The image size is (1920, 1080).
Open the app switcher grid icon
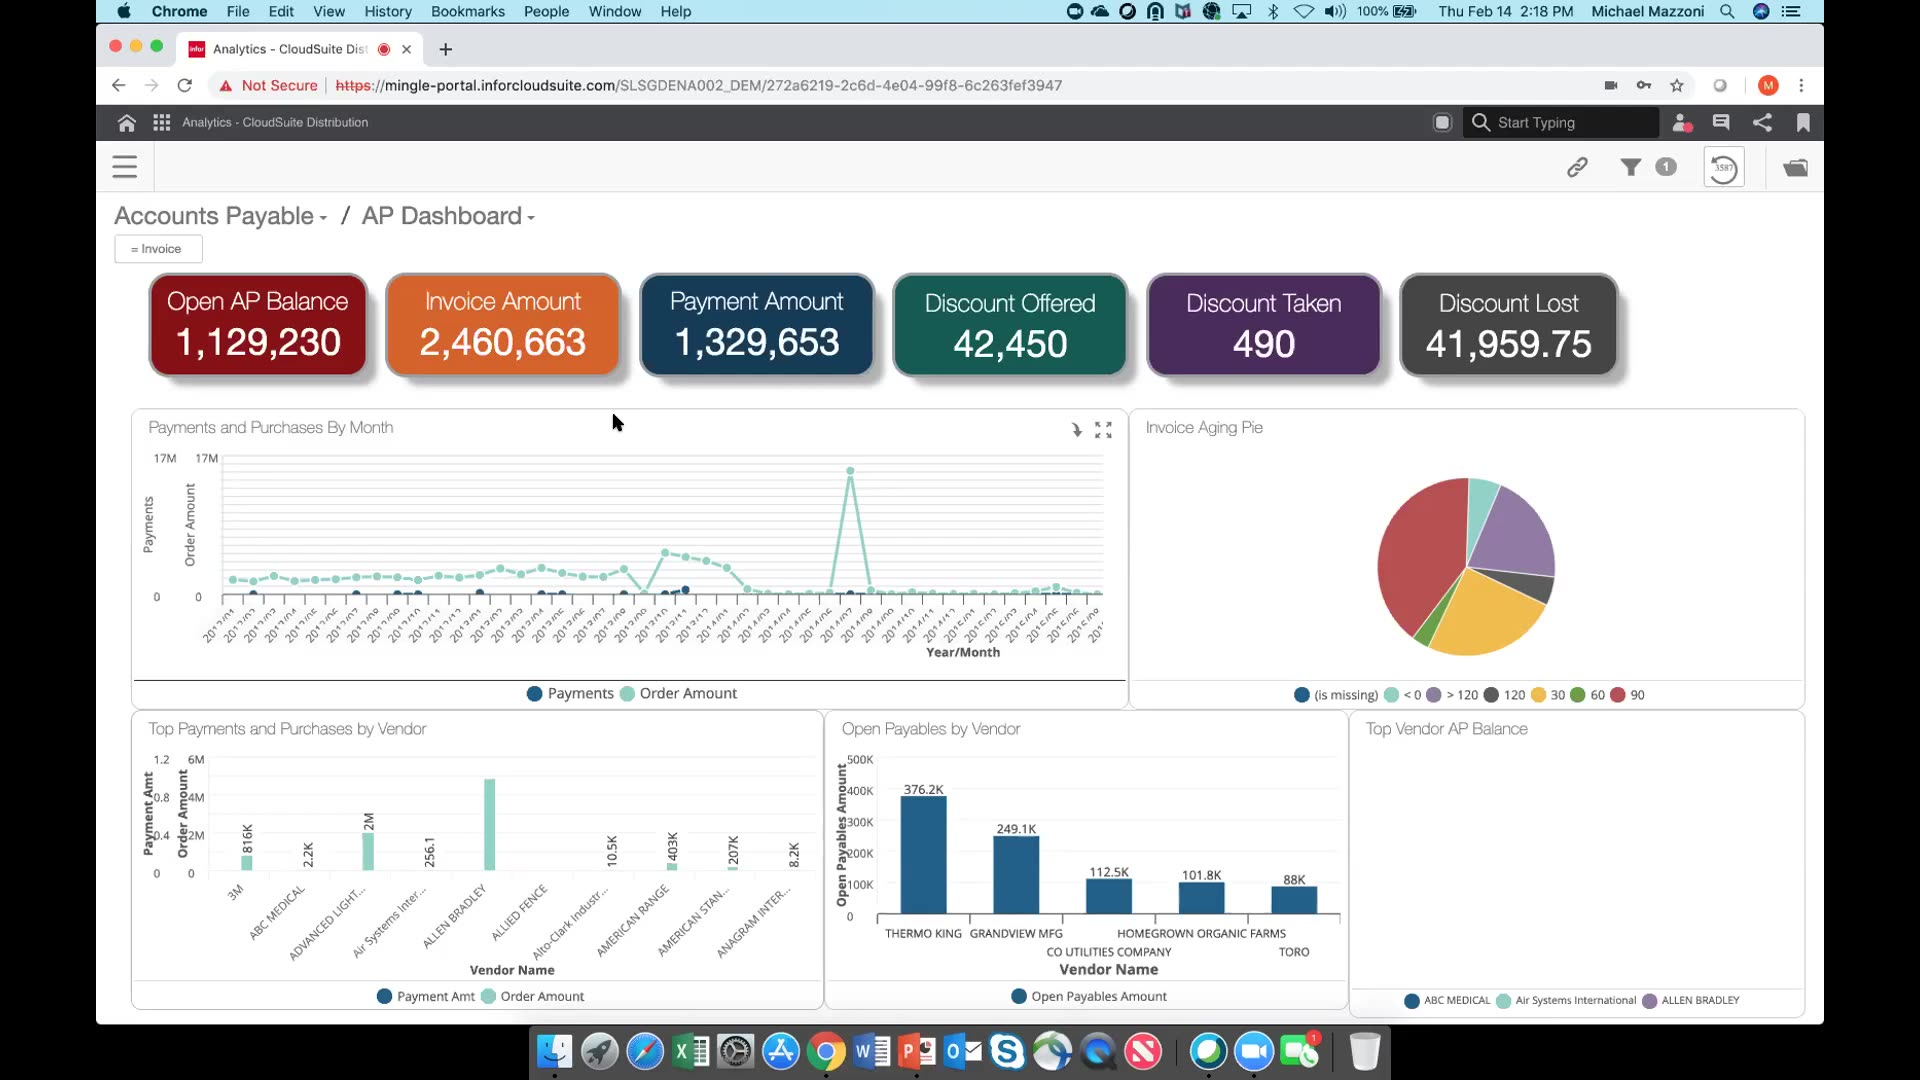pos(160,122)
